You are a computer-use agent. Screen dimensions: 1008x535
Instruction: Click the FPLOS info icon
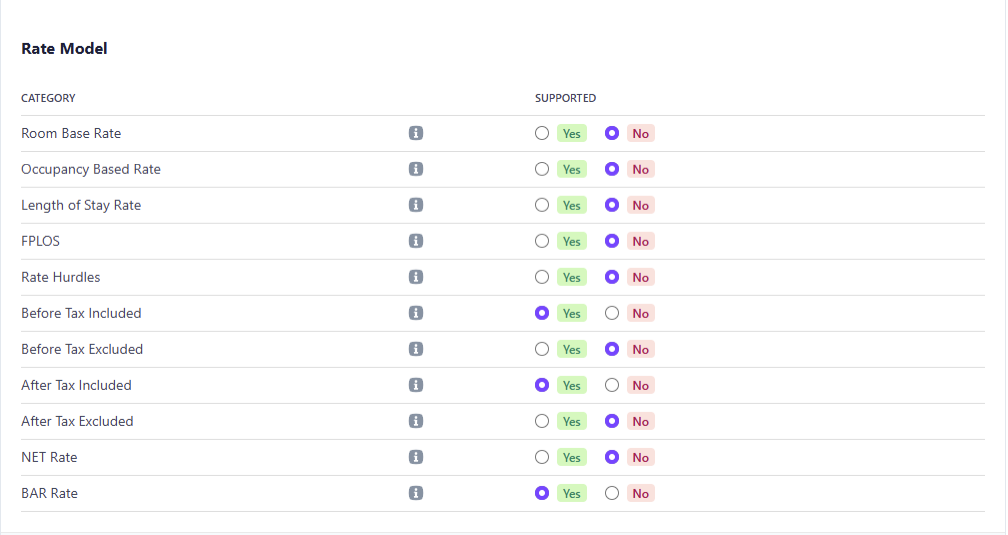pyautogui.click(x=416, y=241)
